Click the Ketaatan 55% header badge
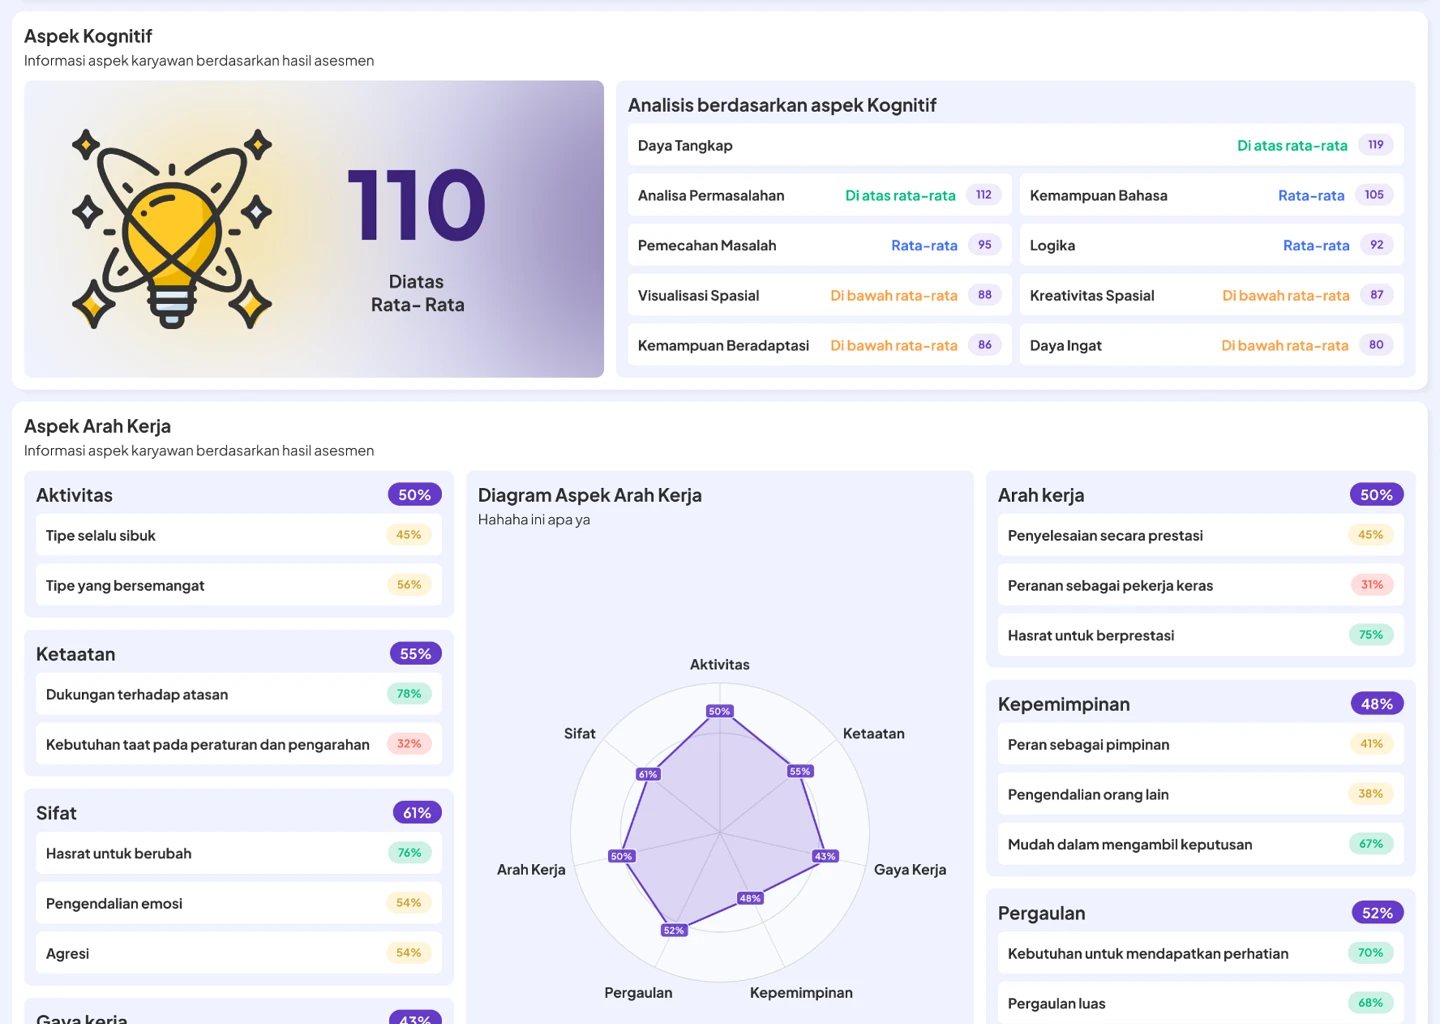Viewport: 1440px width, 1024px height. point(416,654)
